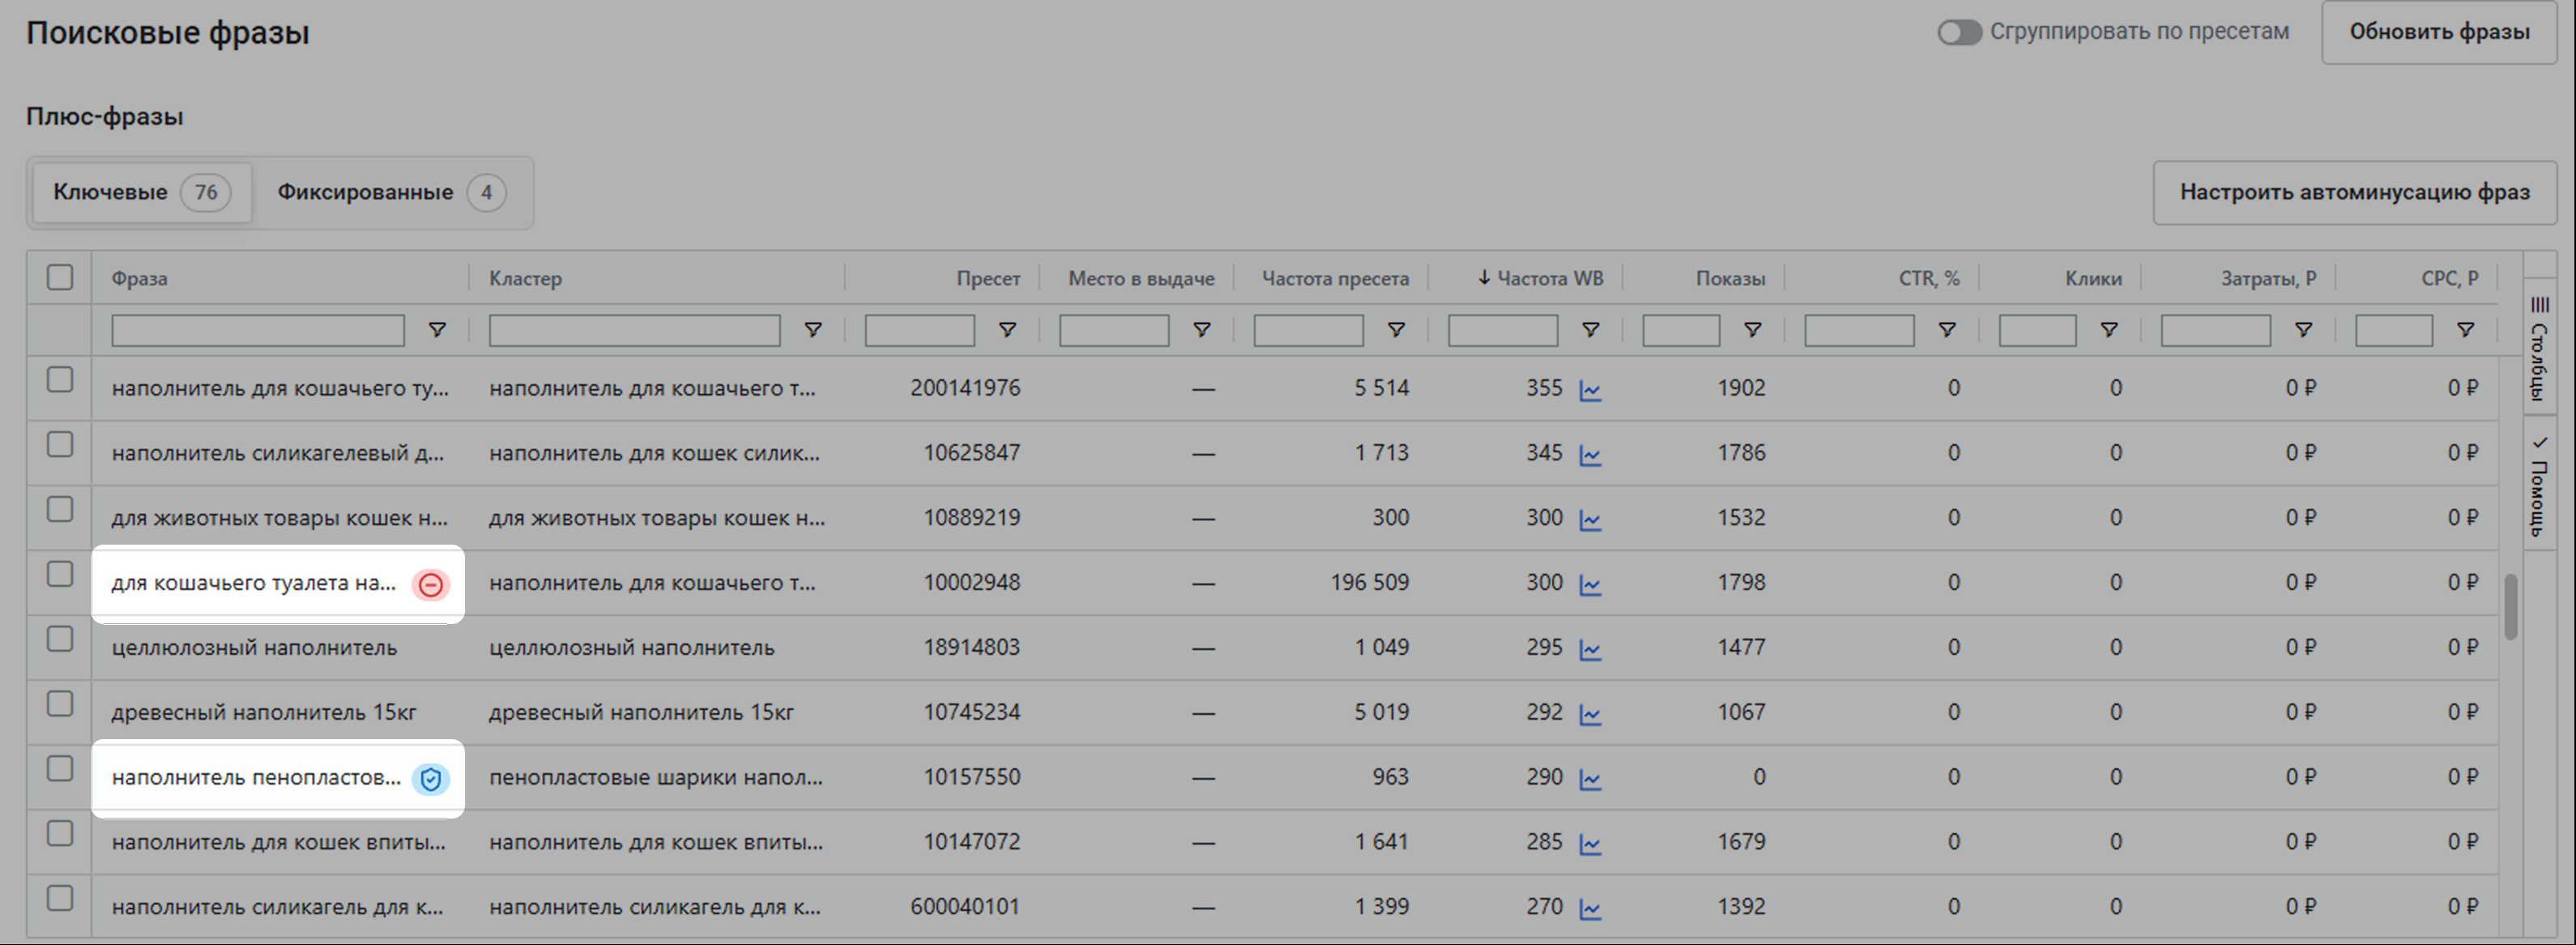Click preset value 196 509
Screen dimensions: 2576x945
pyautogui.click(x=1369, y=582)
